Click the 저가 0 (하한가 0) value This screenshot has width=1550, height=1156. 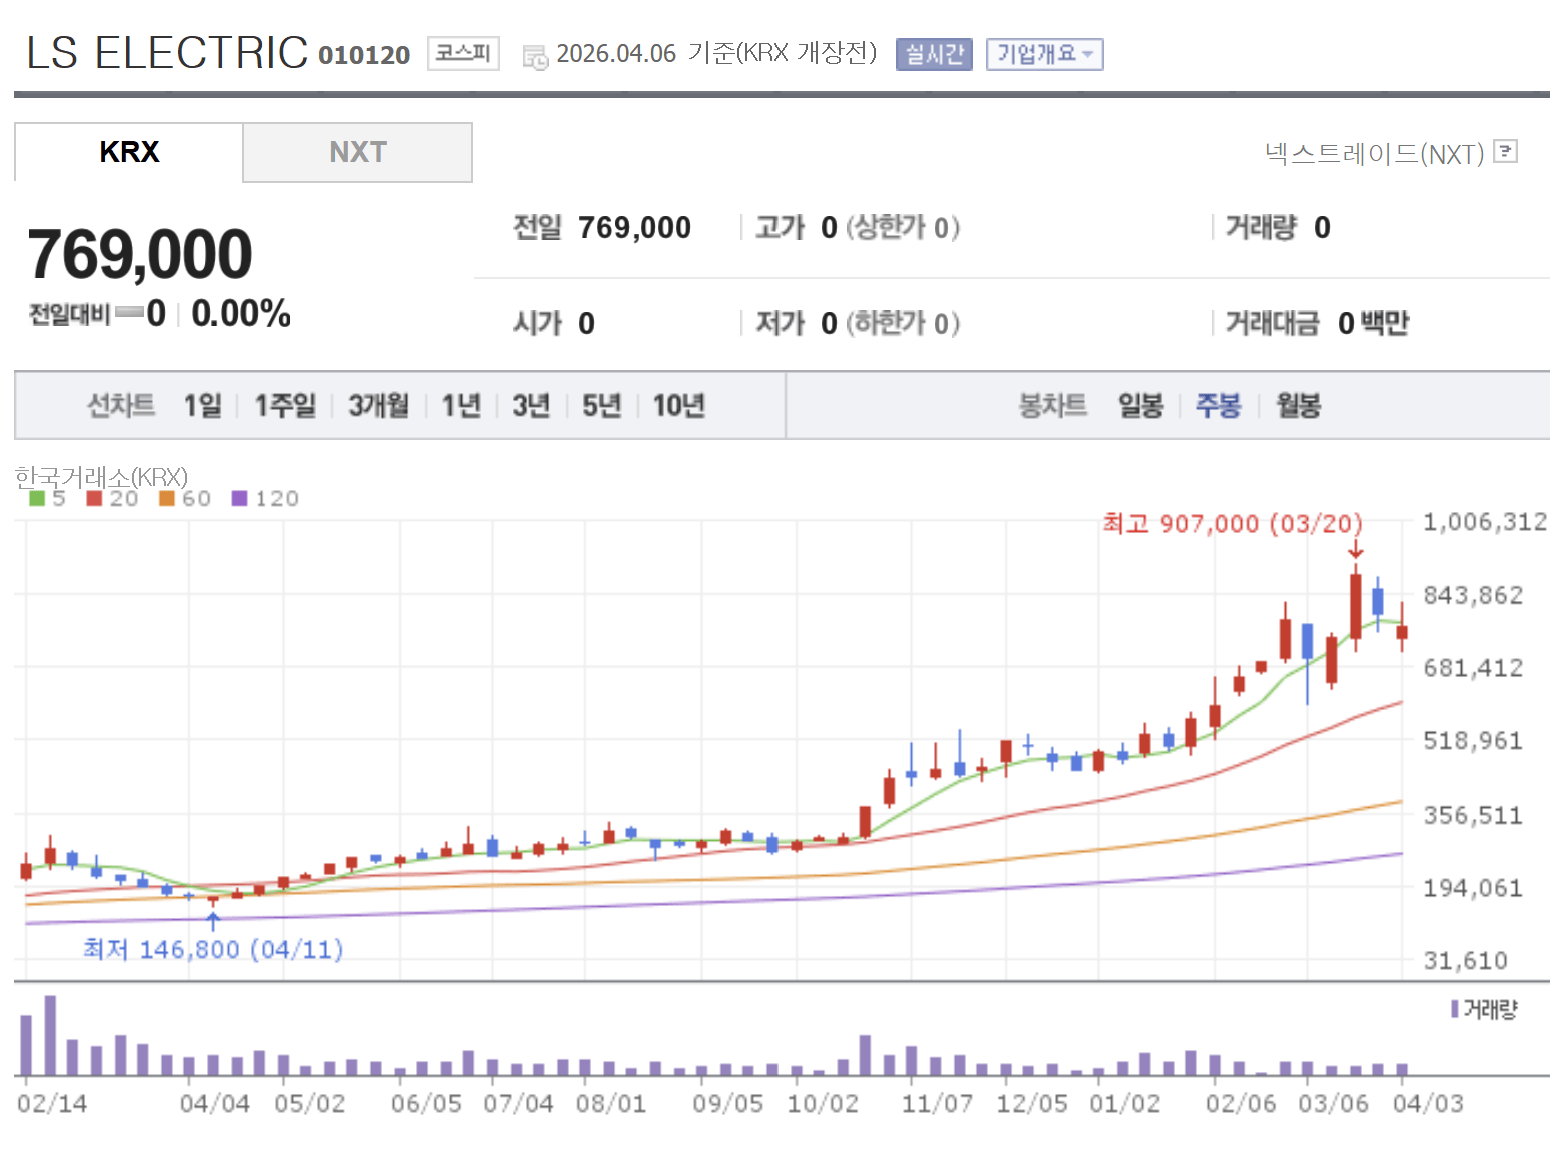coord(857,323)
